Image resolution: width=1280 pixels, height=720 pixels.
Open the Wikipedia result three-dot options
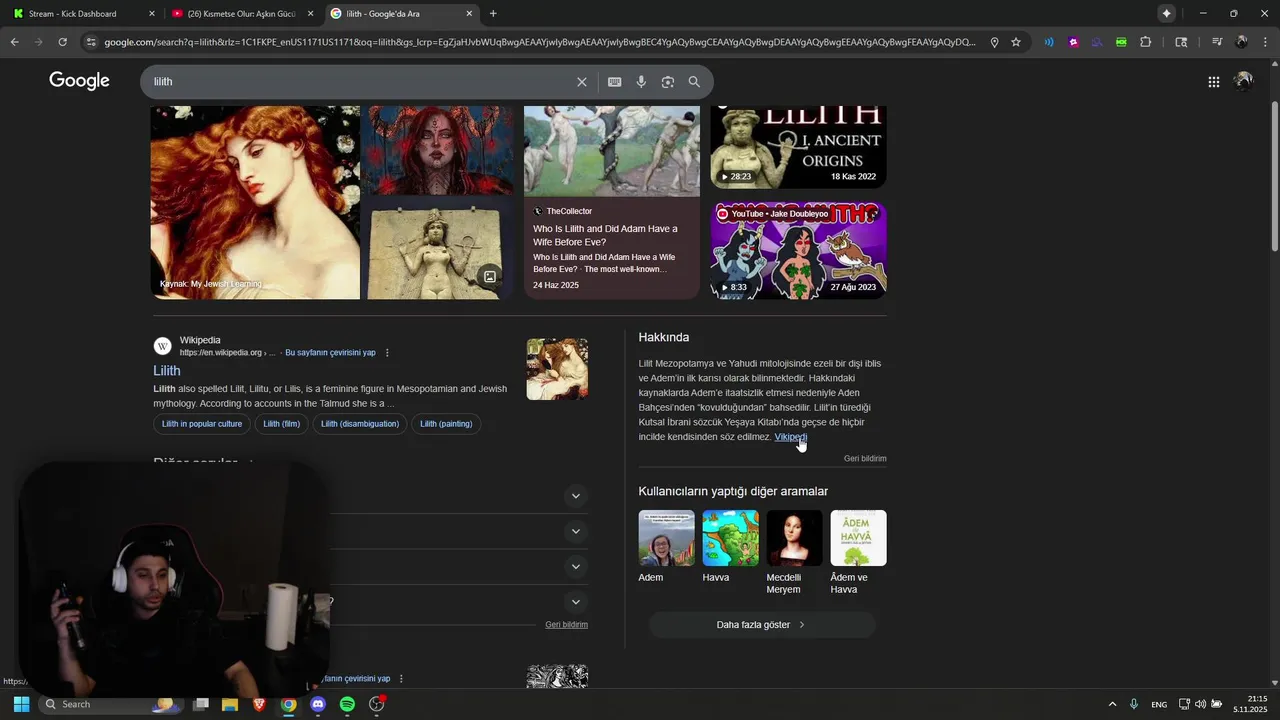point(387,352)
